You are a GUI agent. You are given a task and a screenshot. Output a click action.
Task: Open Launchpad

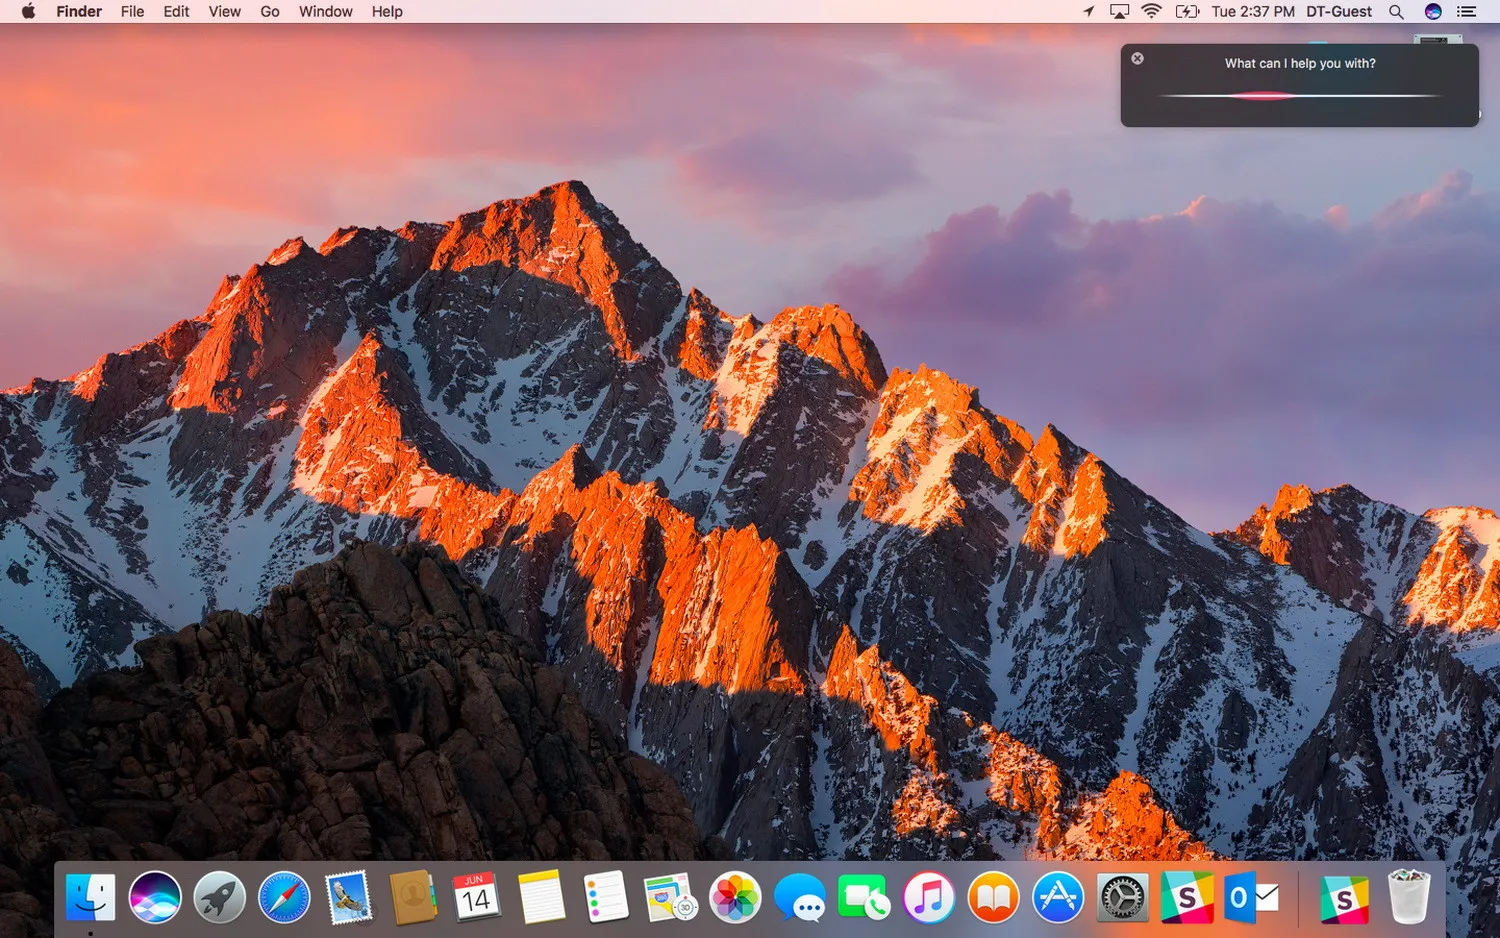pyautogui.click(x=218, y=897)
